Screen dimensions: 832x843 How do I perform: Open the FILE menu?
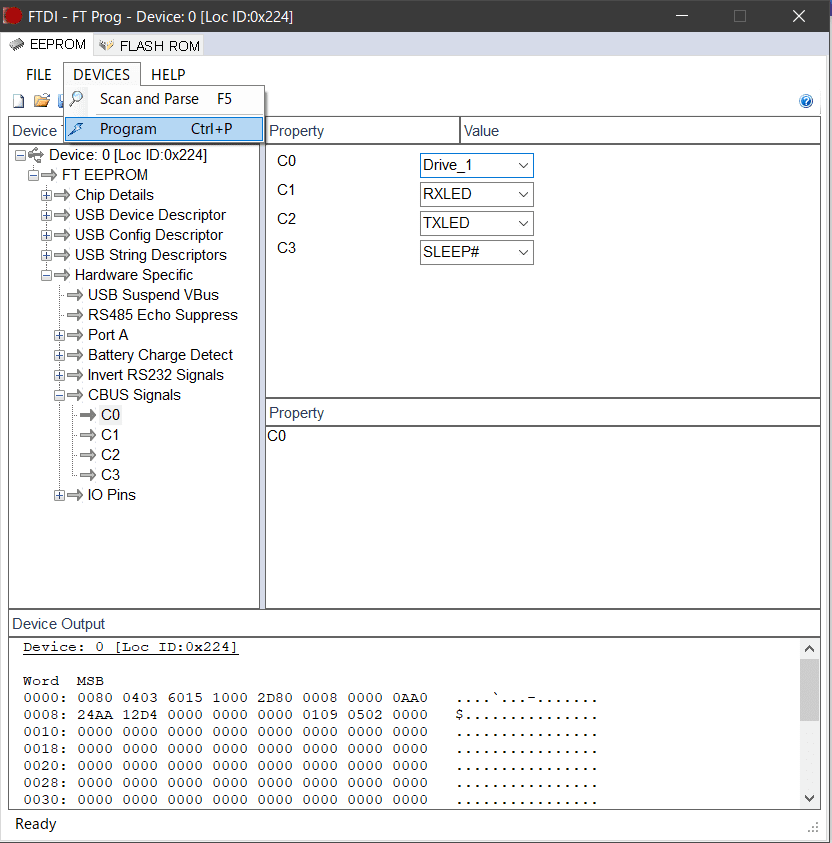(39, 75)
